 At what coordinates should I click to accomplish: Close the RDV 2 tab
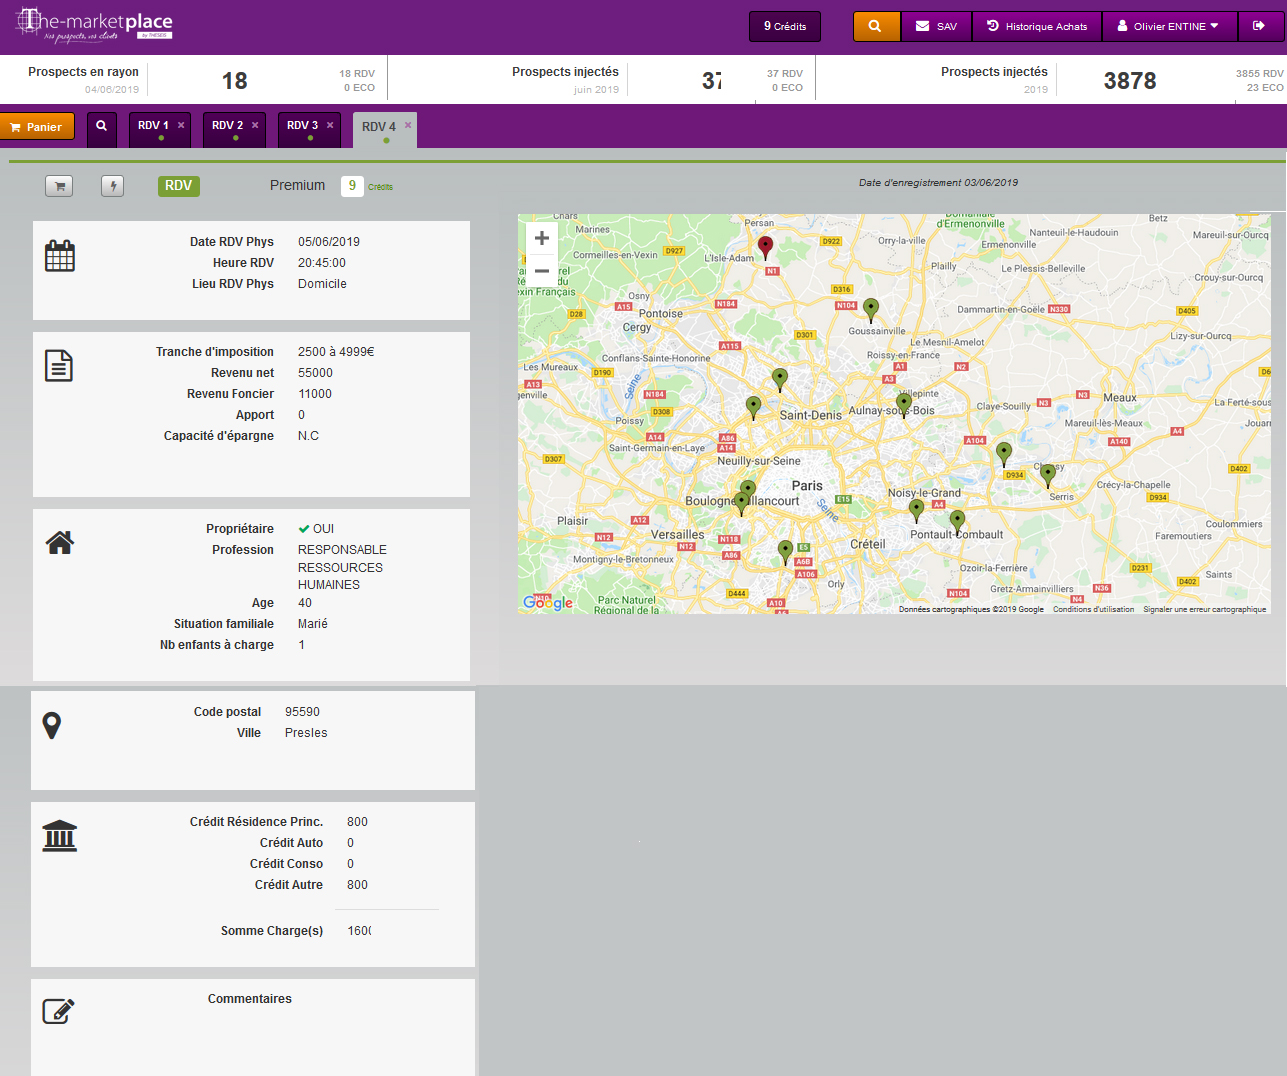coord(255,125)
